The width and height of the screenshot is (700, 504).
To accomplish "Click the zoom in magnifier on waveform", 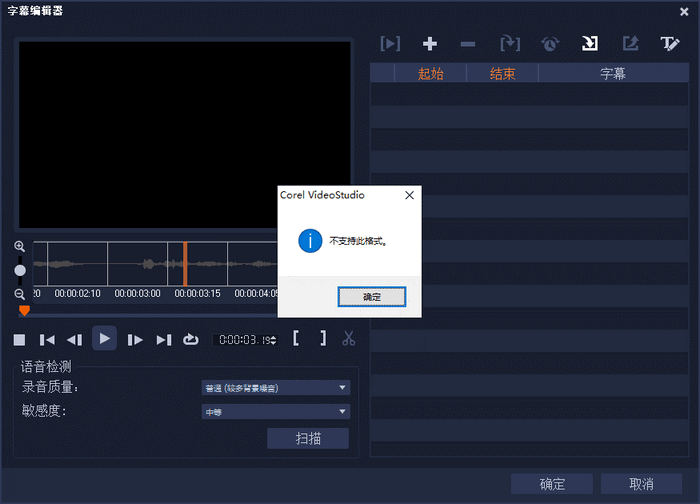I will pos(20,247).
